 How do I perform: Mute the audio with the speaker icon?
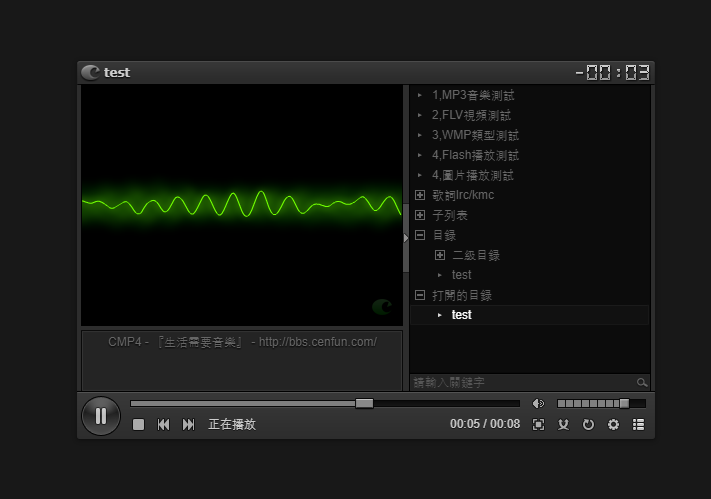coord(538,404)
